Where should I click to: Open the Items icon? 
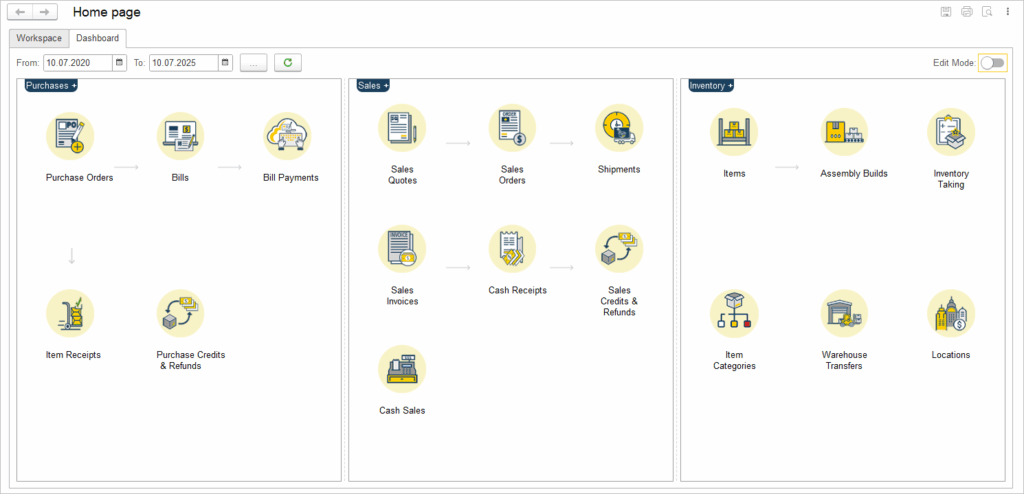[734, 132]
